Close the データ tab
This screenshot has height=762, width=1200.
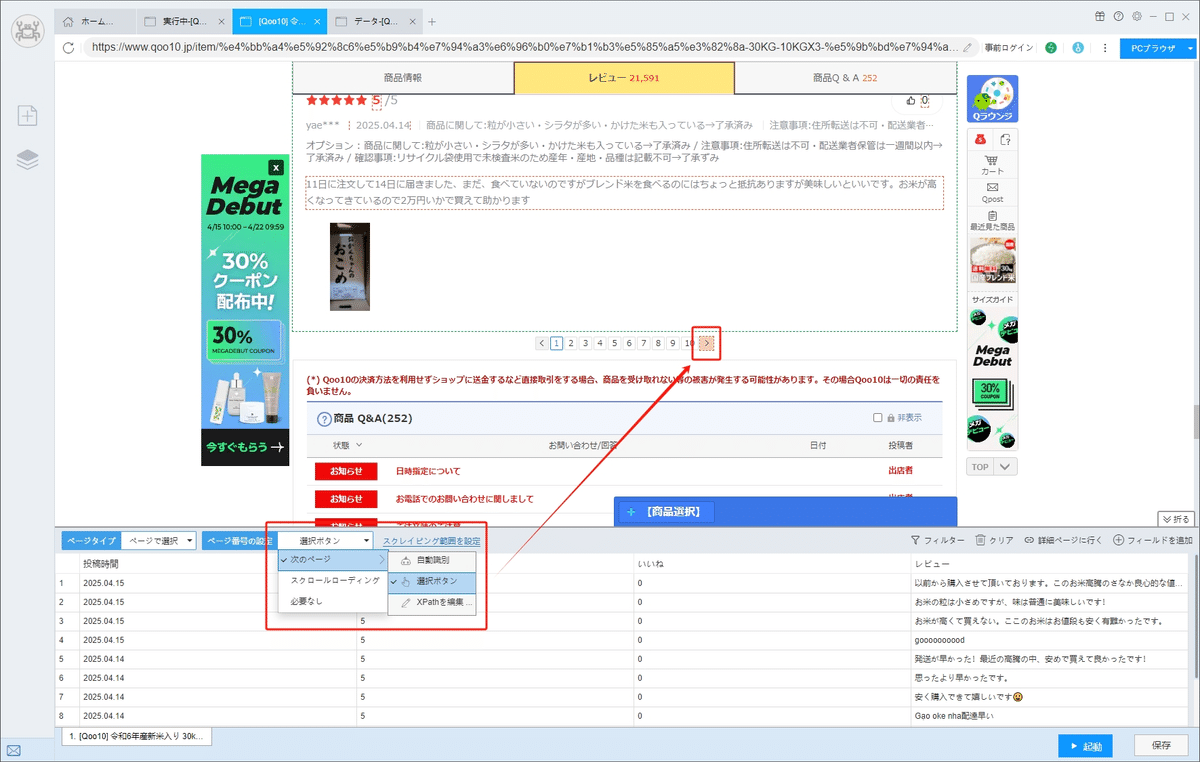point(413,21)
